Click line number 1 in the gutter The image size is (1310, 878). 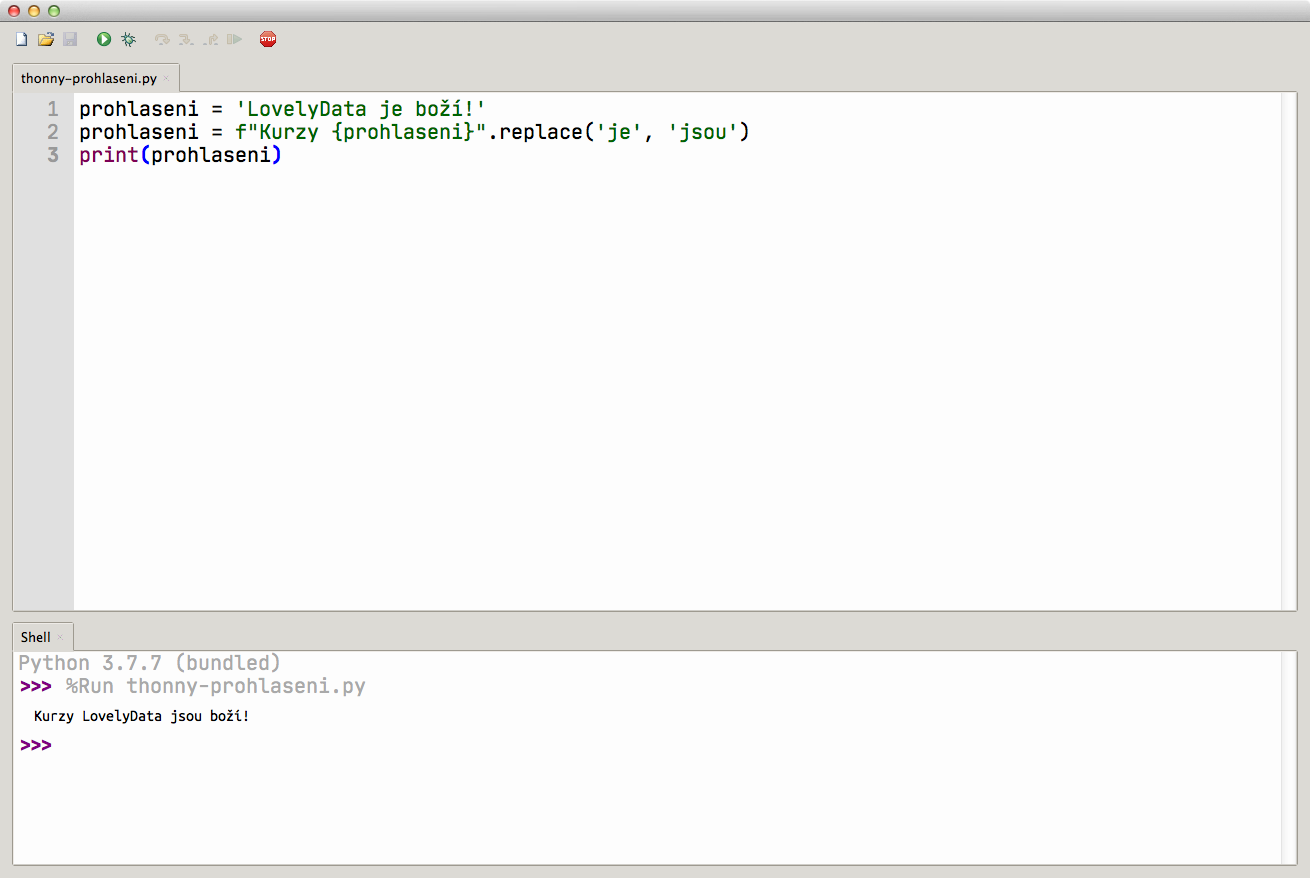coord(53,109)
